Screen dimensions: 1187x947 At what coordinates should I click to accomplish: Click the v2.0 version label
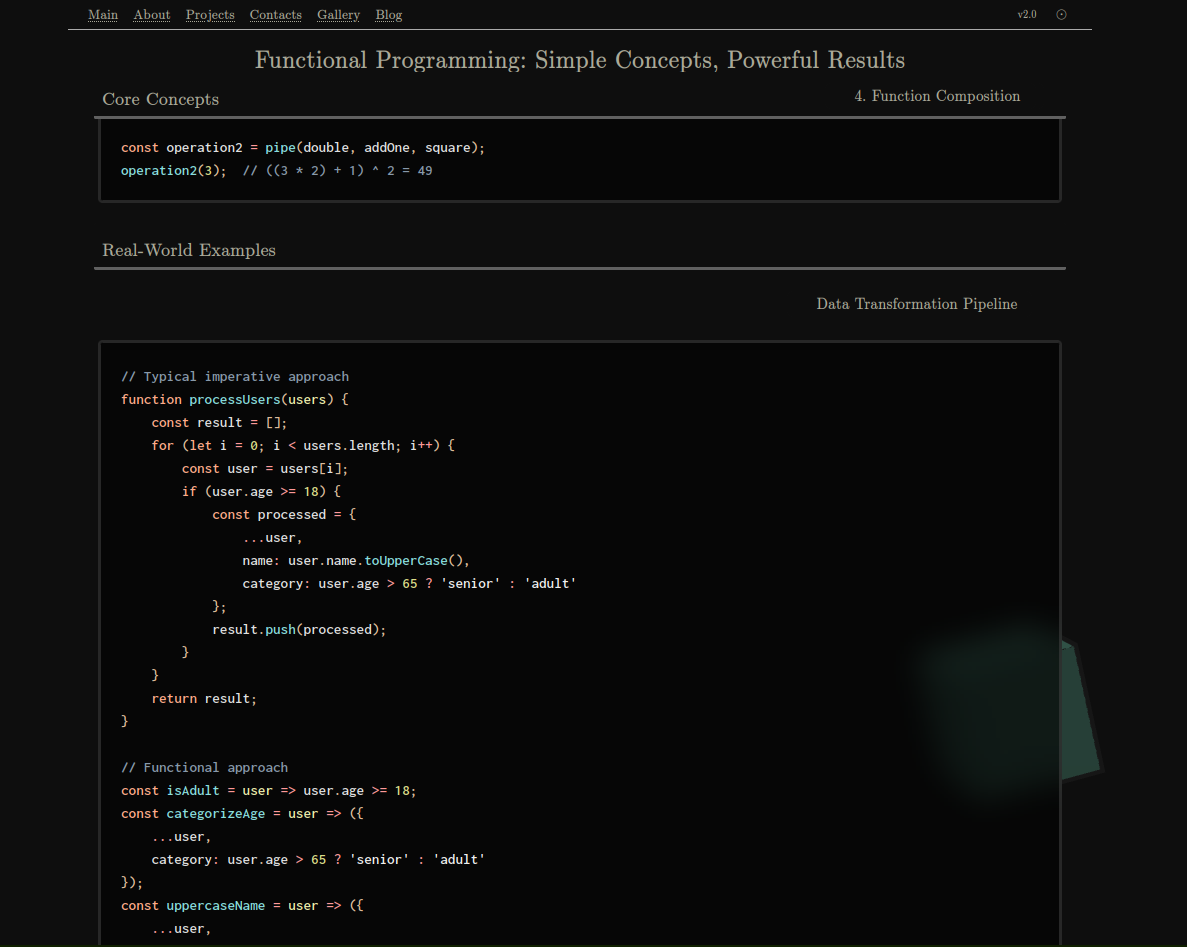[1027, 15]
